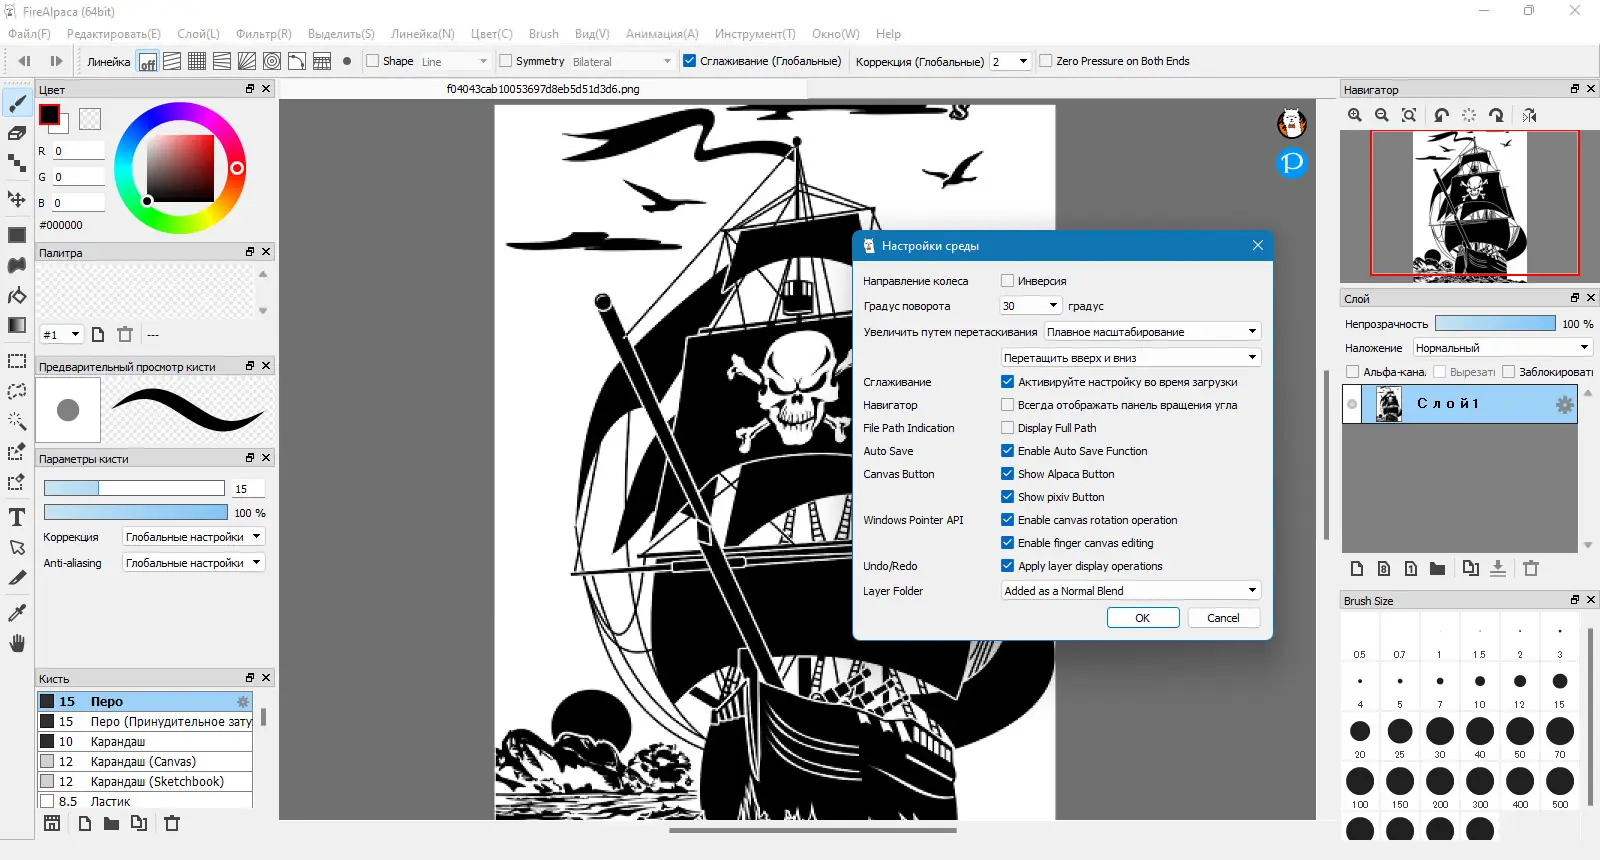Confirm settings with the OK button
This screenshot has width=1600, height=860.
click(1143, 618)
